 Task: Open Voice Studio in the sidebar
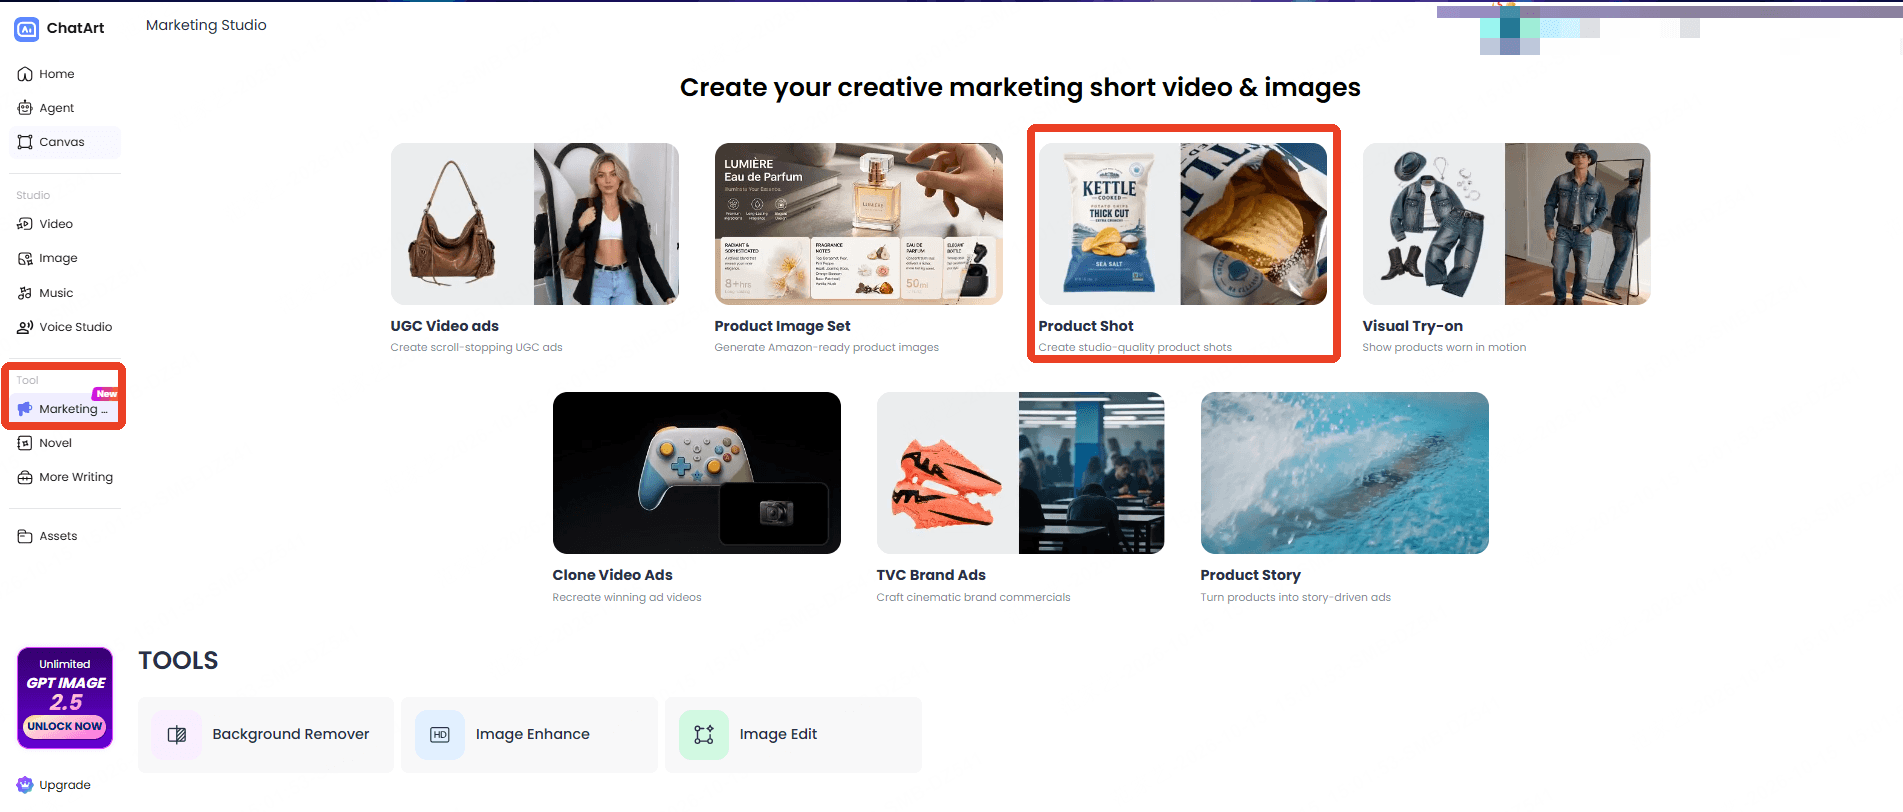coord(65,327)
